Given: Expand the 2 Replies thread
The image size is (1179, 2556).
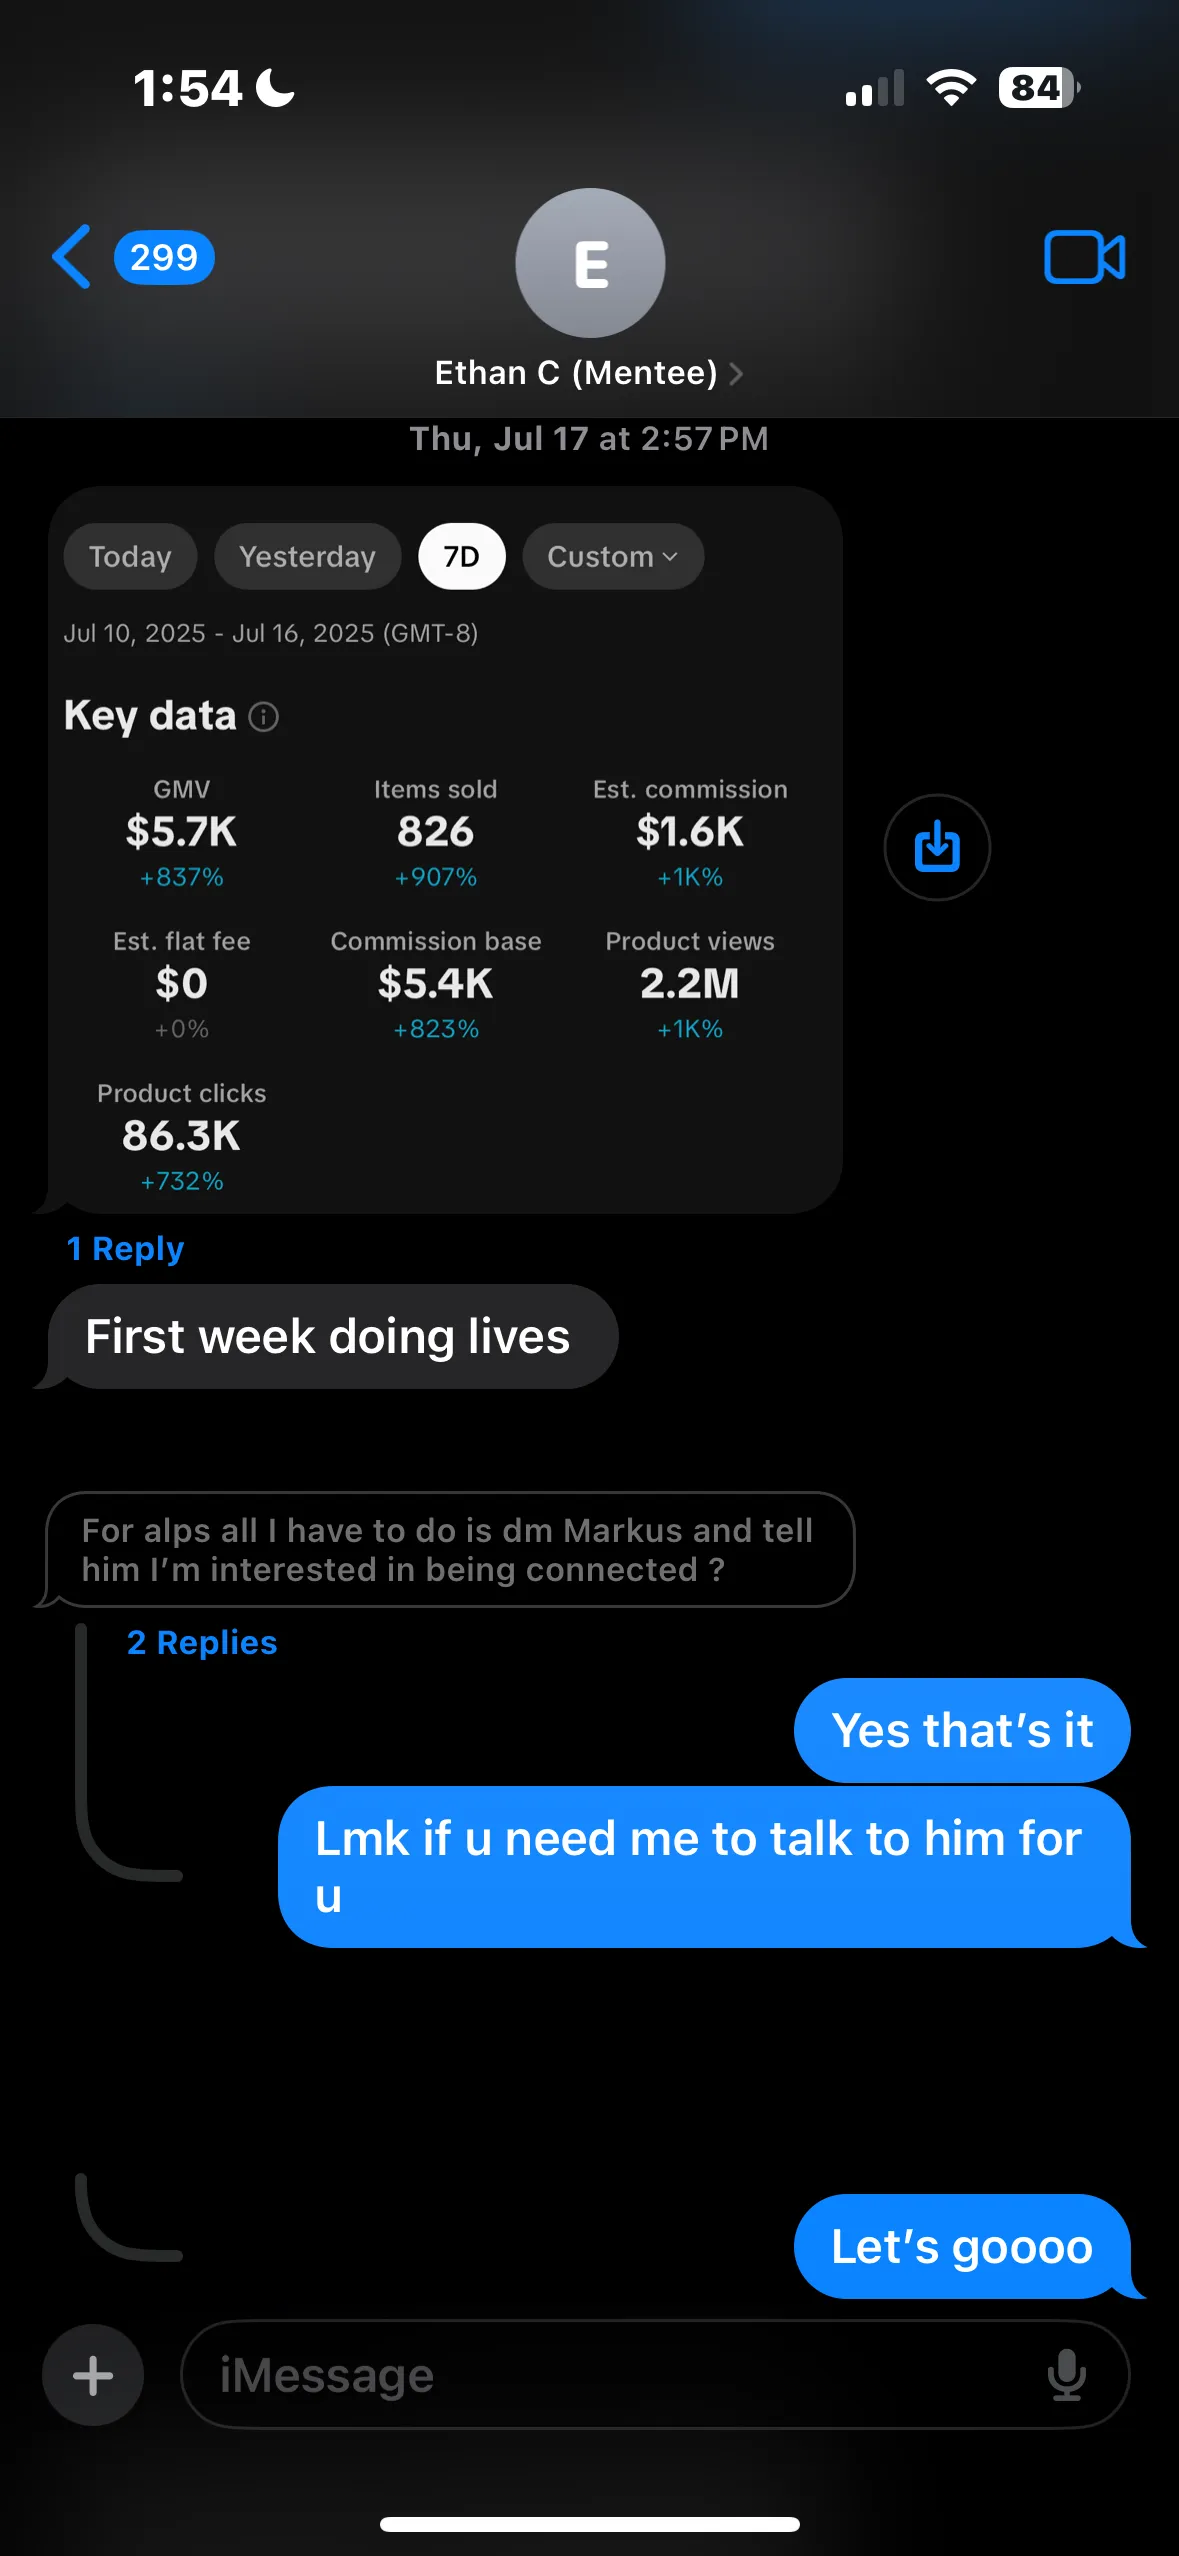Looking at the screenshot, I should click(x=202, y=1642).
